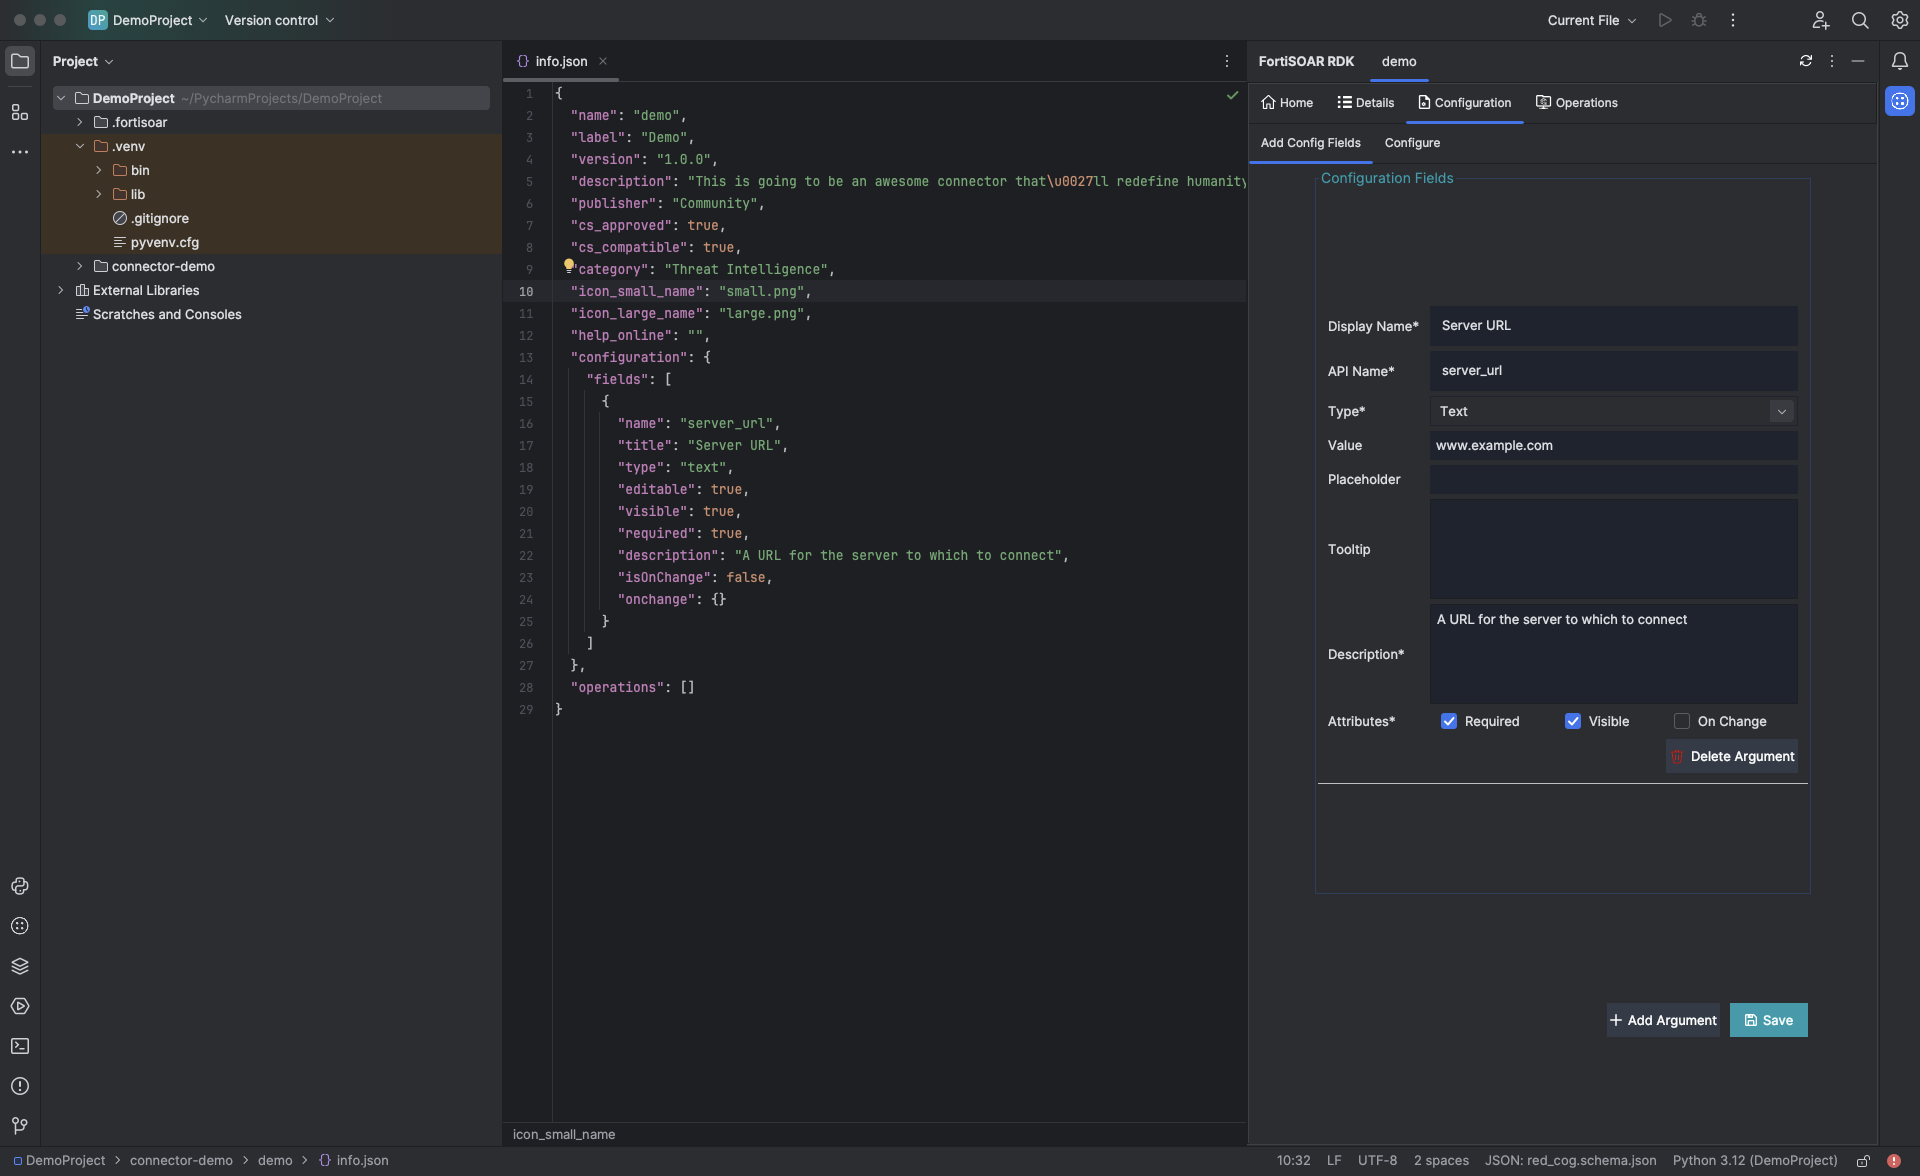Open the Type dropdown showing Text

pyautogui.click(x=1613, y=411)
